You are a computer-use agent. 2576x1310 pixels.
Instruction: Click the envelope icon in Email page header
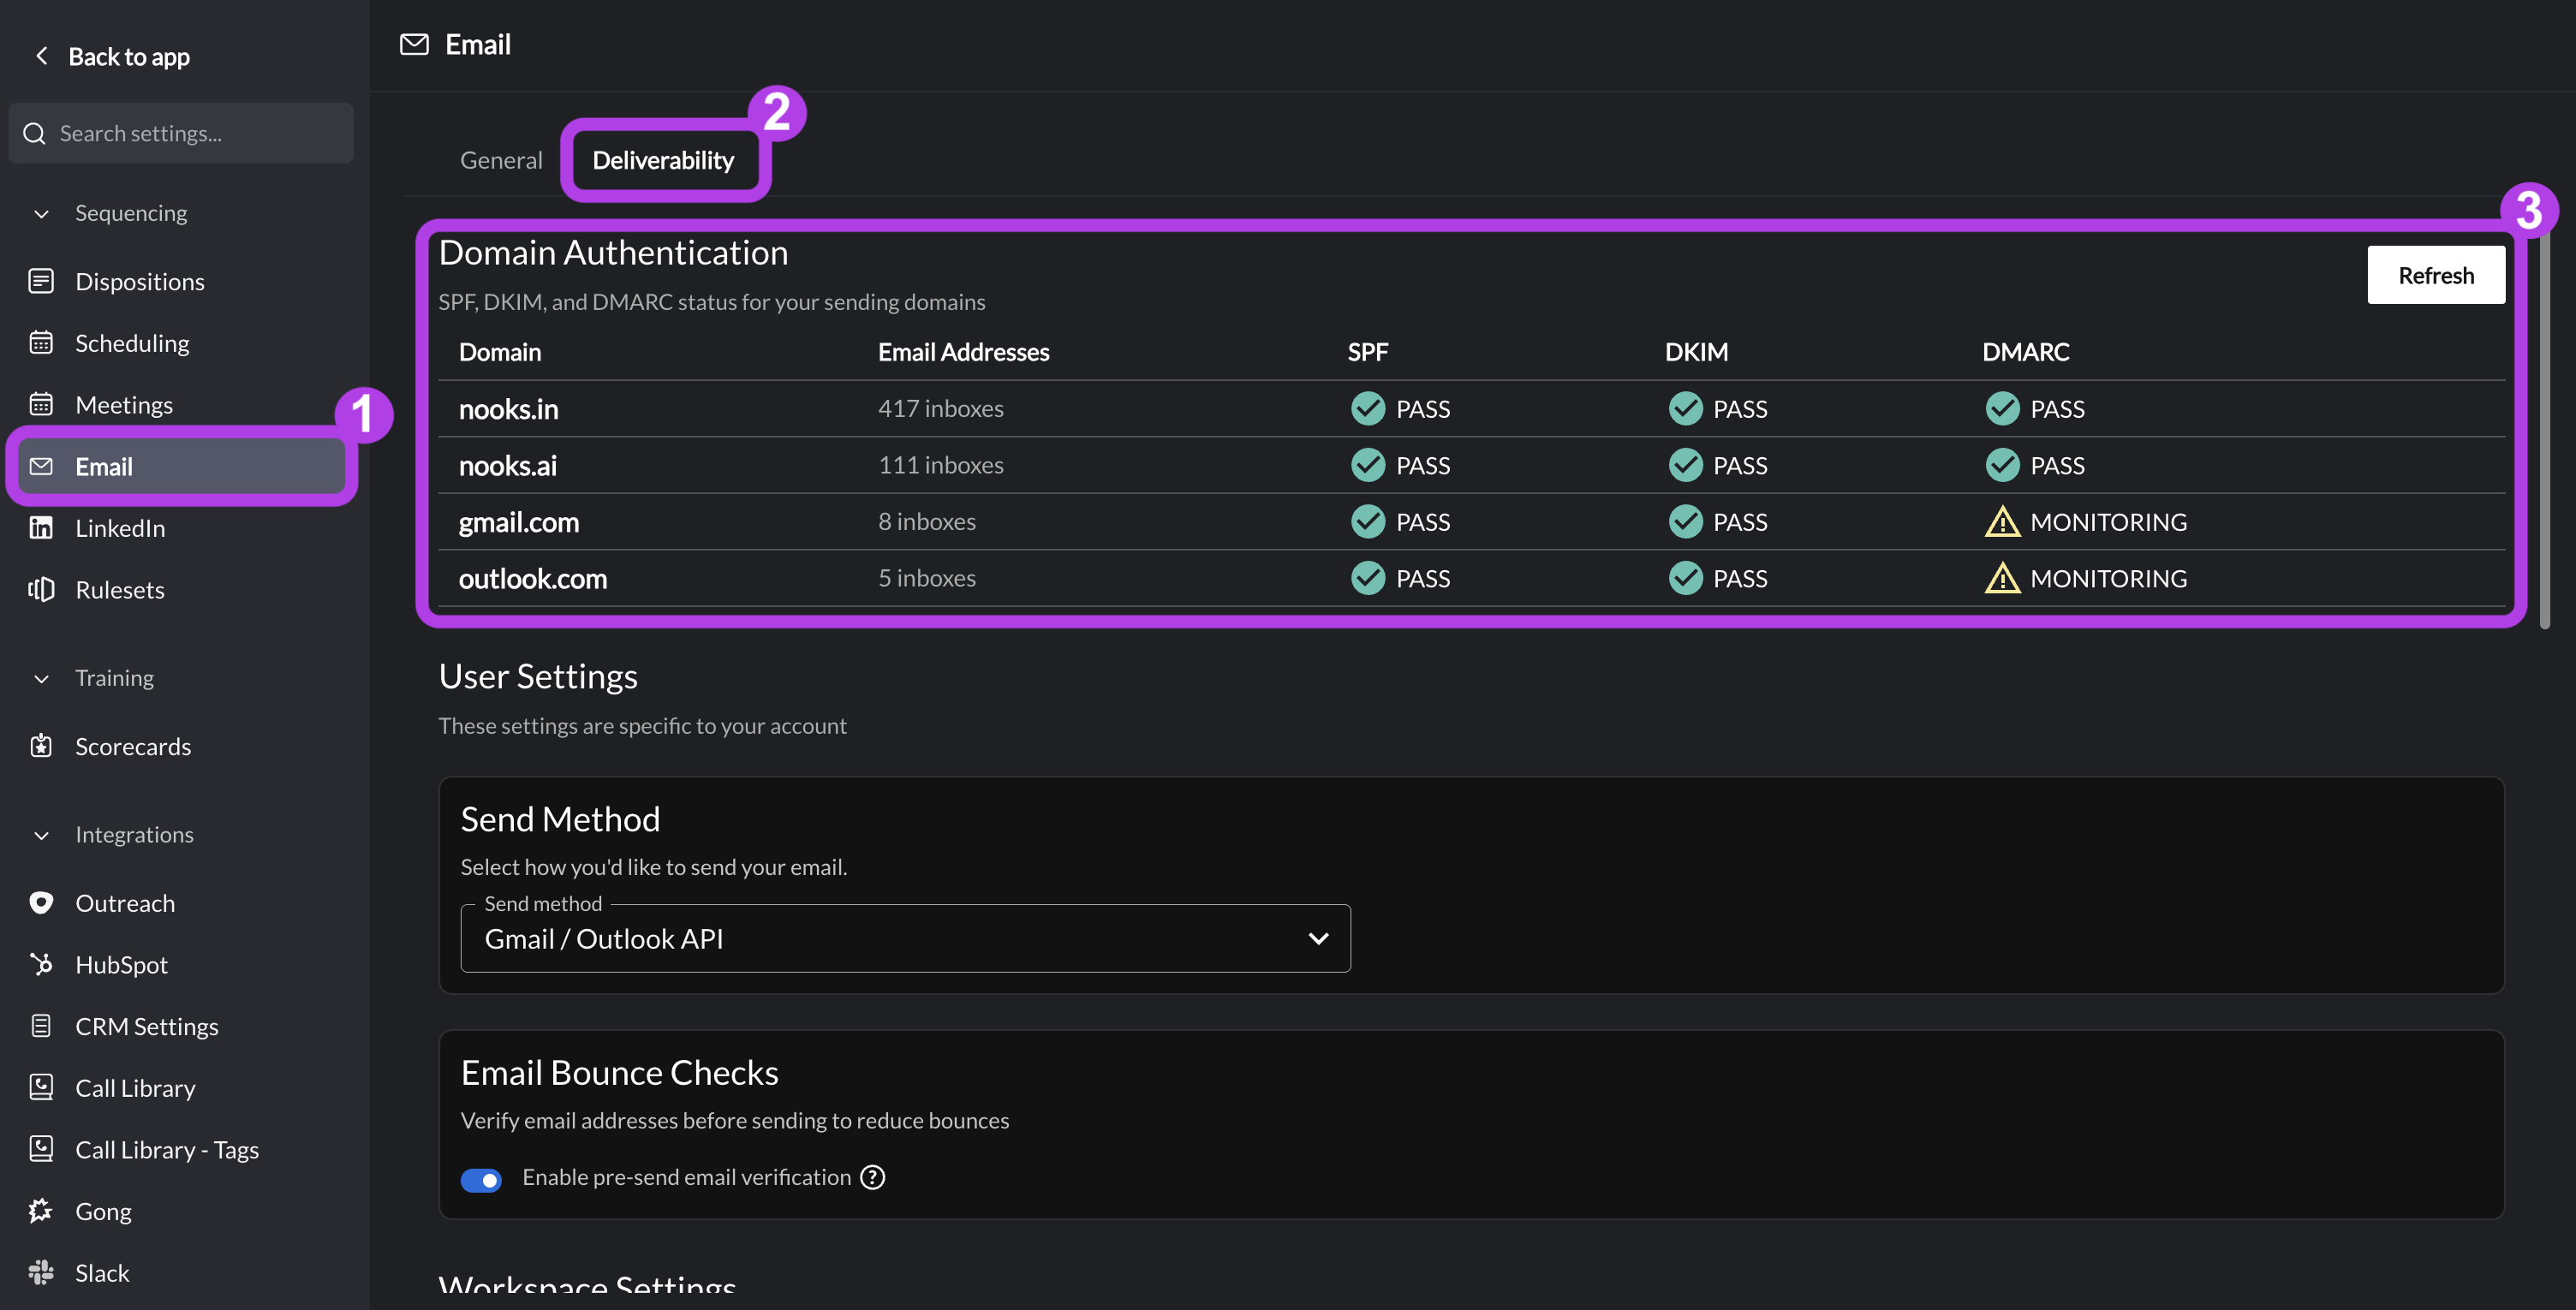click(414, 44)
